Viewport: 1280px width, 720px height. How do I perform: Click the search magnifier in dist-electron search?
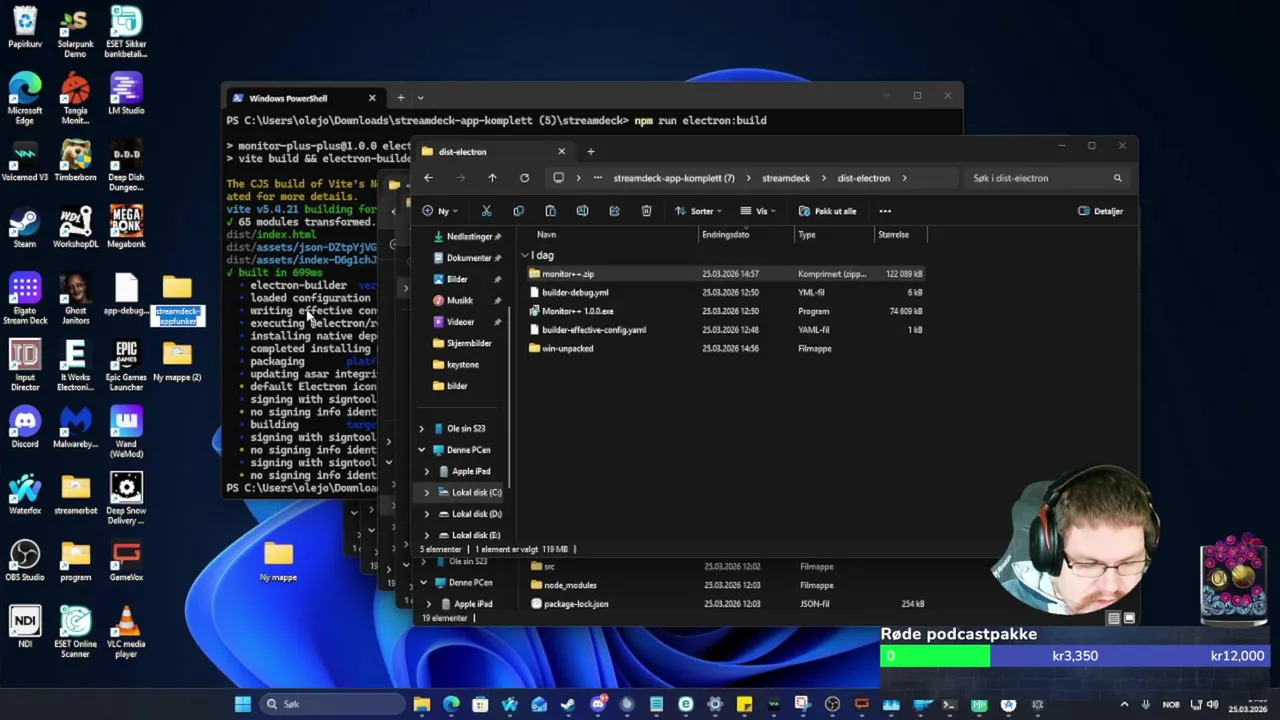[x=1117, y=178]
